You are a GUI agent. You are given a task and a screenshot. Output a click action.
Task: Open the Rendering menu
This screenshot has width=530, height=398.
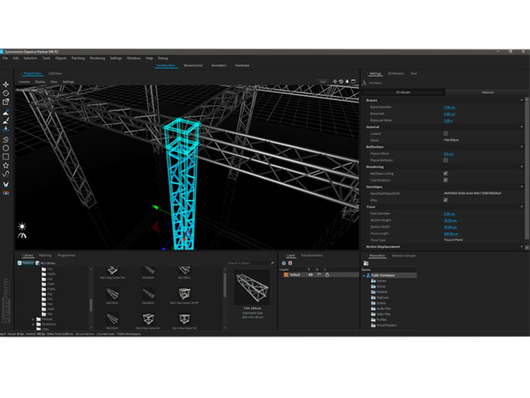point(97,58)
